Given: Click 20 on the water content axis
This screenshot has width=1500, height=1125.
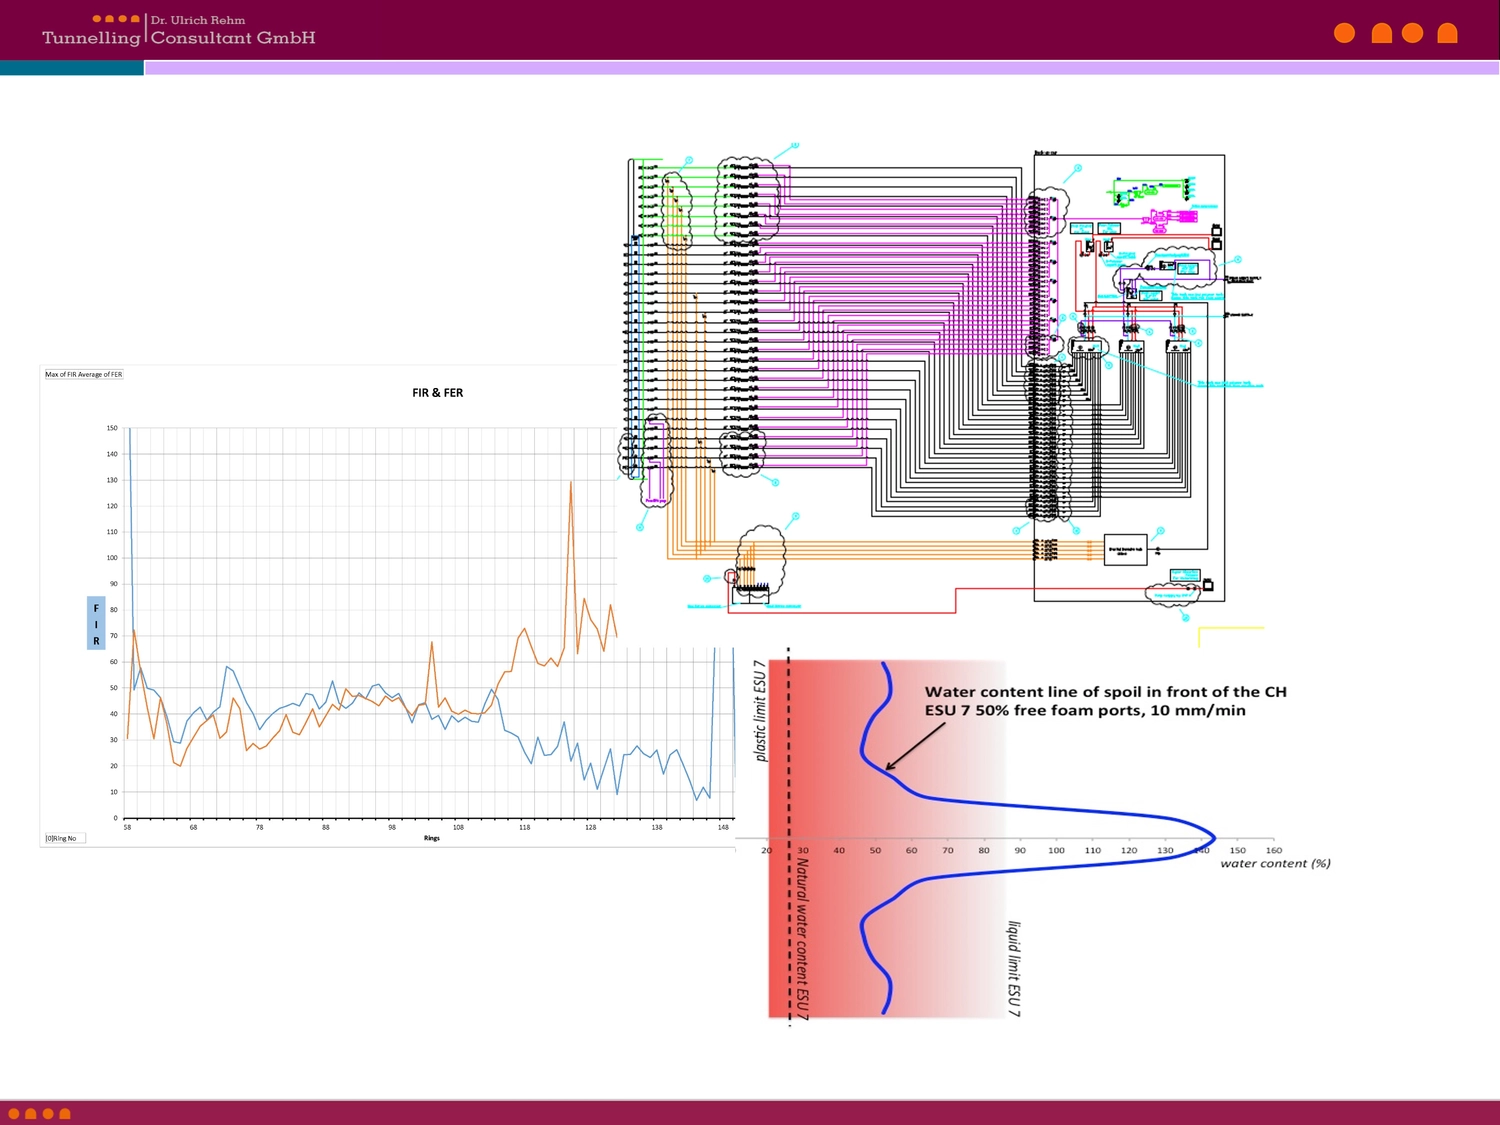Looking at the screenshot, I should pos(767,851).
